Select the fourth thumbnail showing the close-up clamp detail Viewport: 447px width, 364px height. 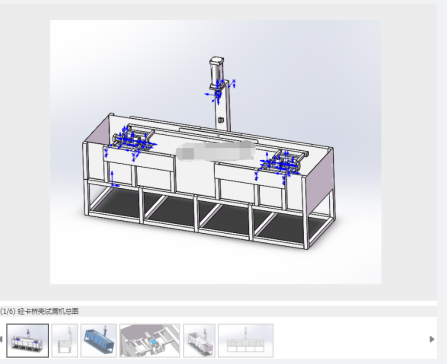coord(150,340)
